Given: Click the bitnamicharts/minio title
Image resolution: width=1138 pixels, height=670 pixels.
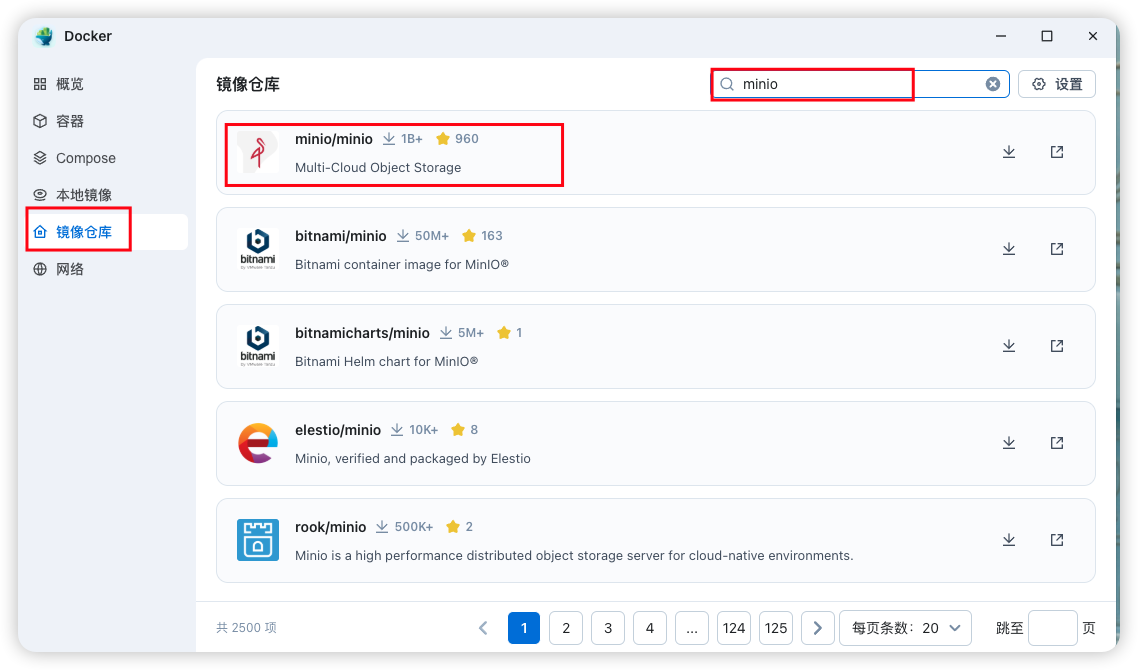Looking at the screenshot, I should coord(362,332).
